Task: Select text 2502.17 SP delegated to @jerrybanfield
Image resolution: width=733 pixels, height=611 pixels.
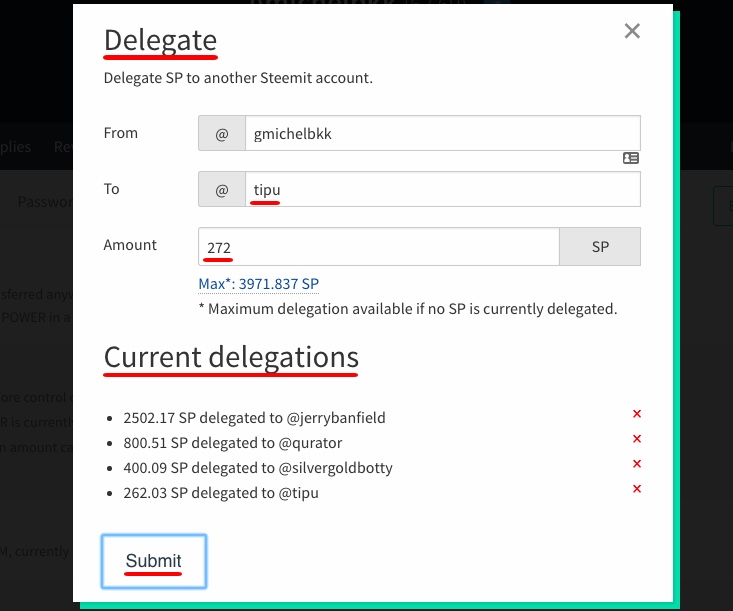Action: click(254, 417)
